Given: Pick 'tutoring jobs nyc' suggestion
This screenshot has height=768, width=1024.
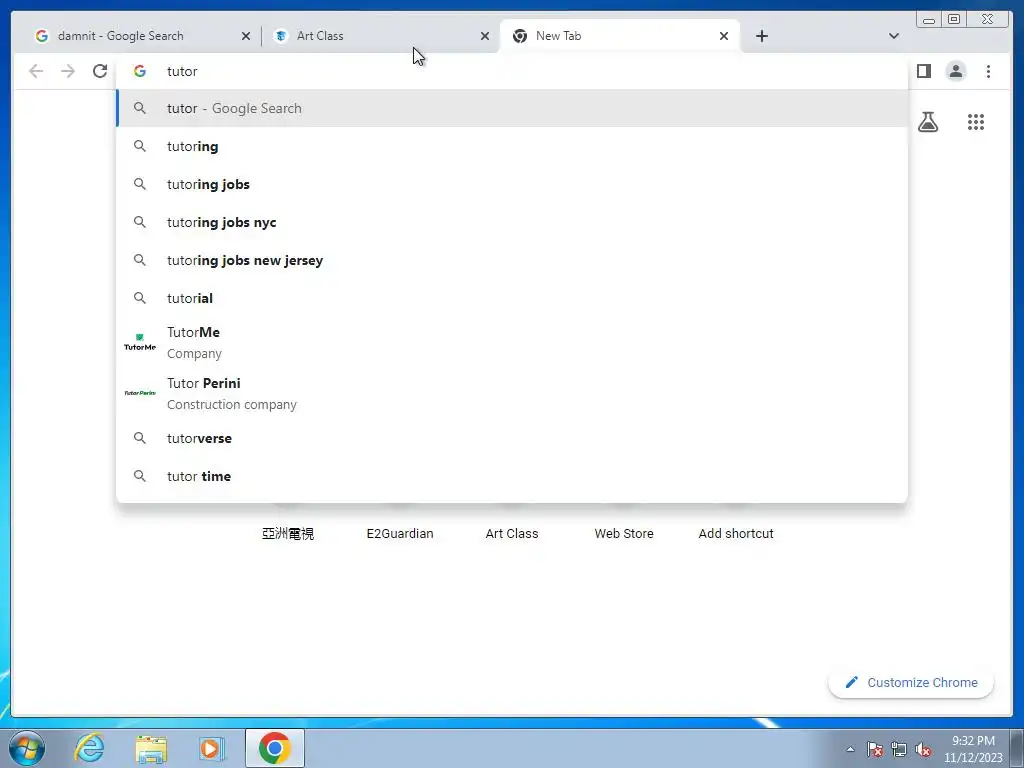Looking at the screenshot, I should (512, 222).
